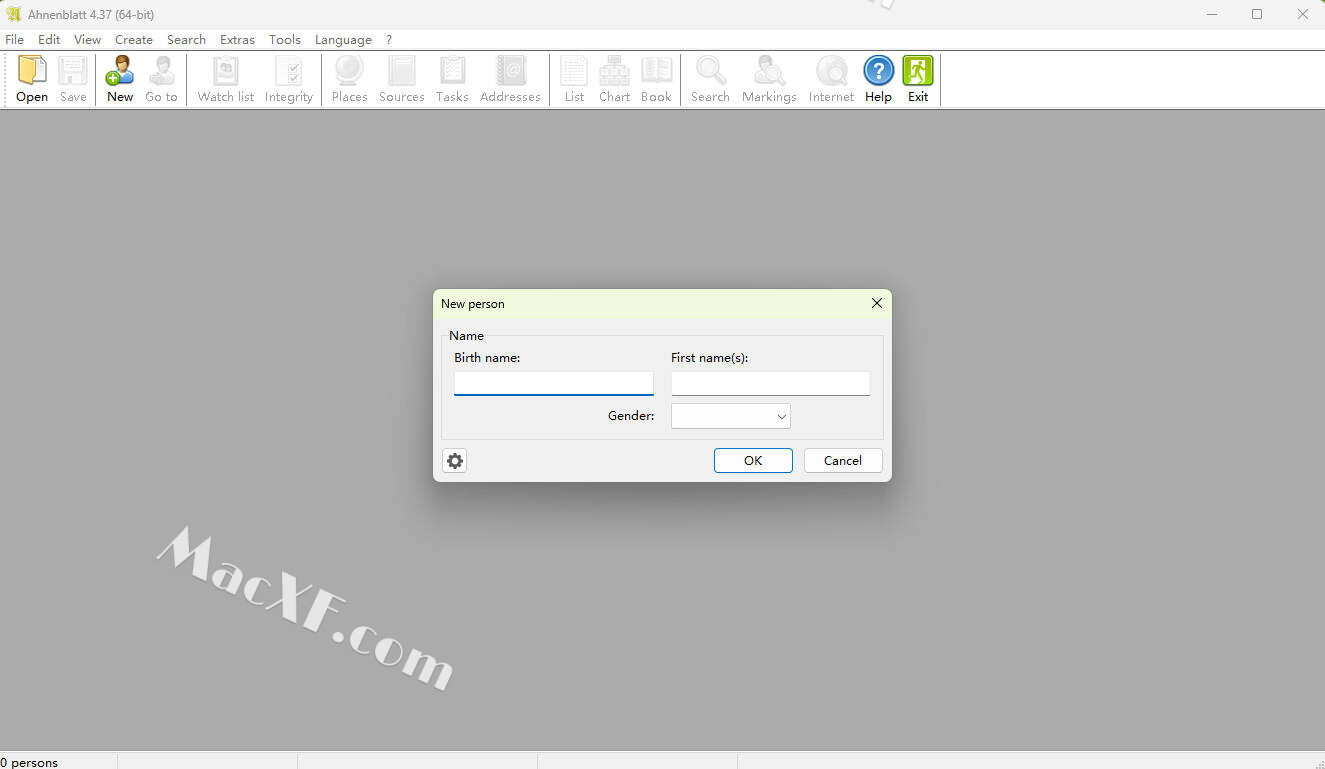
Task: Open the Language menu
Action: coord(343,40)
